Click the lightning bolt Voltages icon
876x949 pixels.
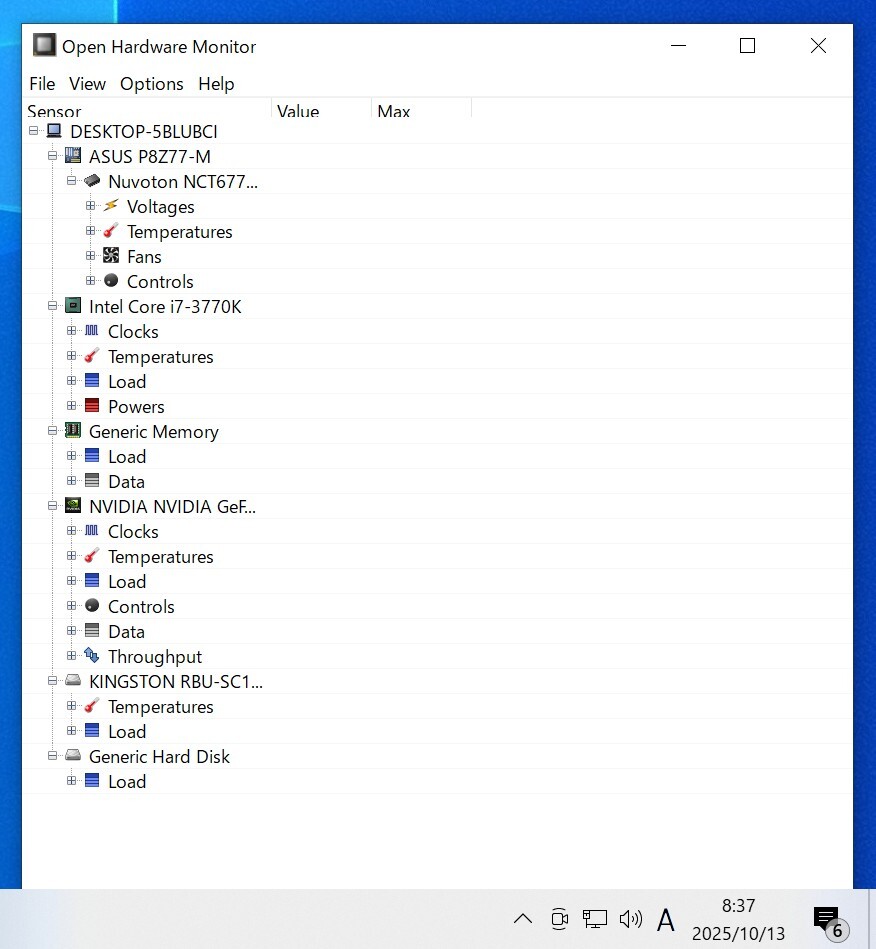111,206
